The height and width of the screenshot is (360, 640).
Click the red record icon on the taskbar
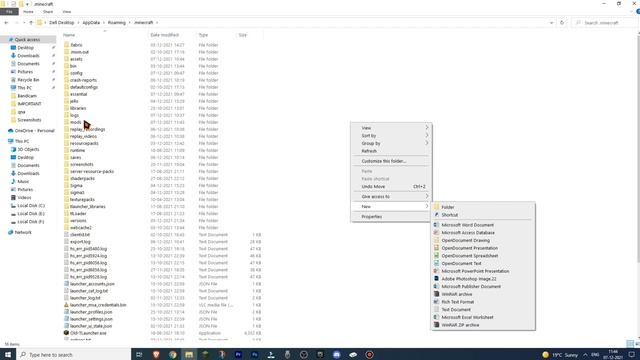pyautogui.click(x=369, y=354)
